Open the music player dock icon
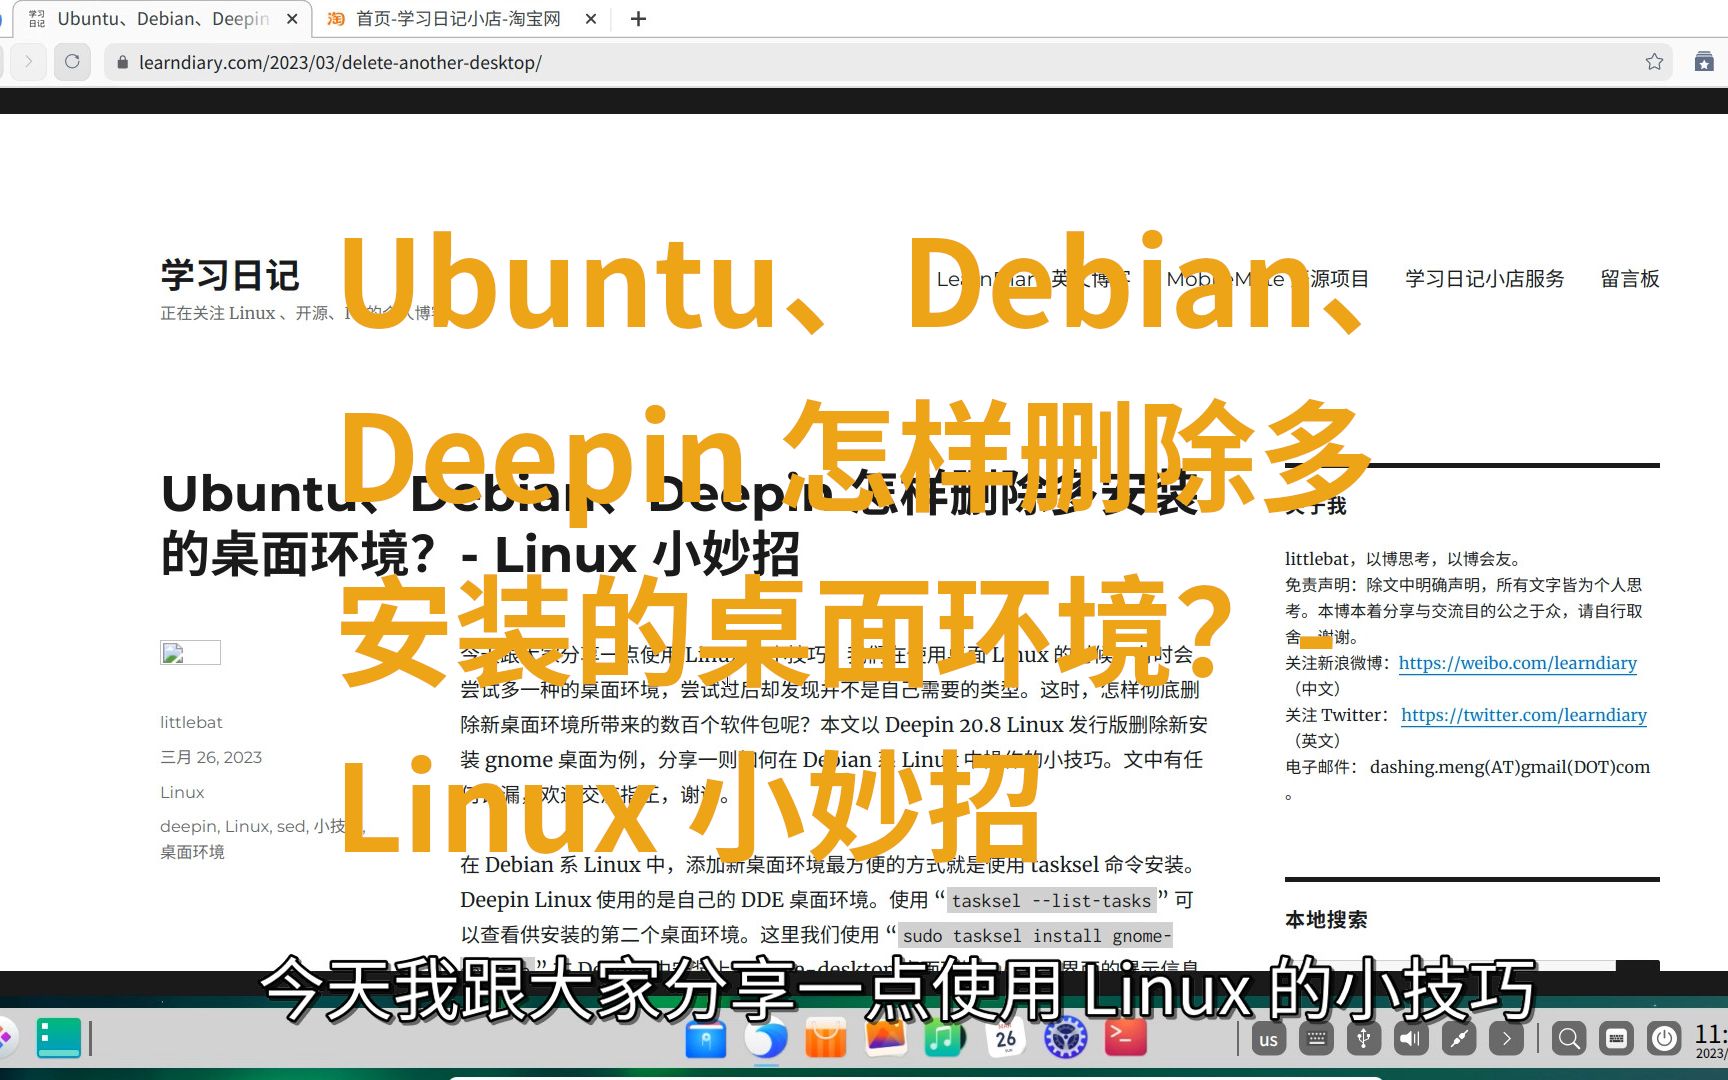 tap(945, 1038)
